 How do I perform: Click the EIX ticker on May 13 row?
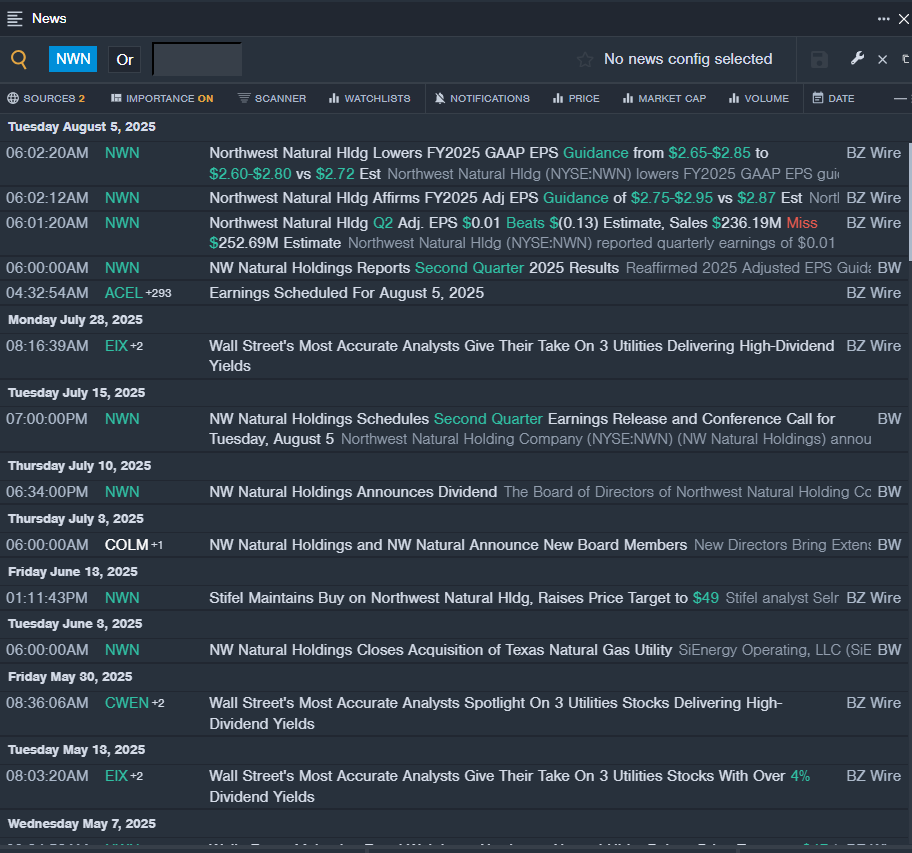[x=116, y=776]
